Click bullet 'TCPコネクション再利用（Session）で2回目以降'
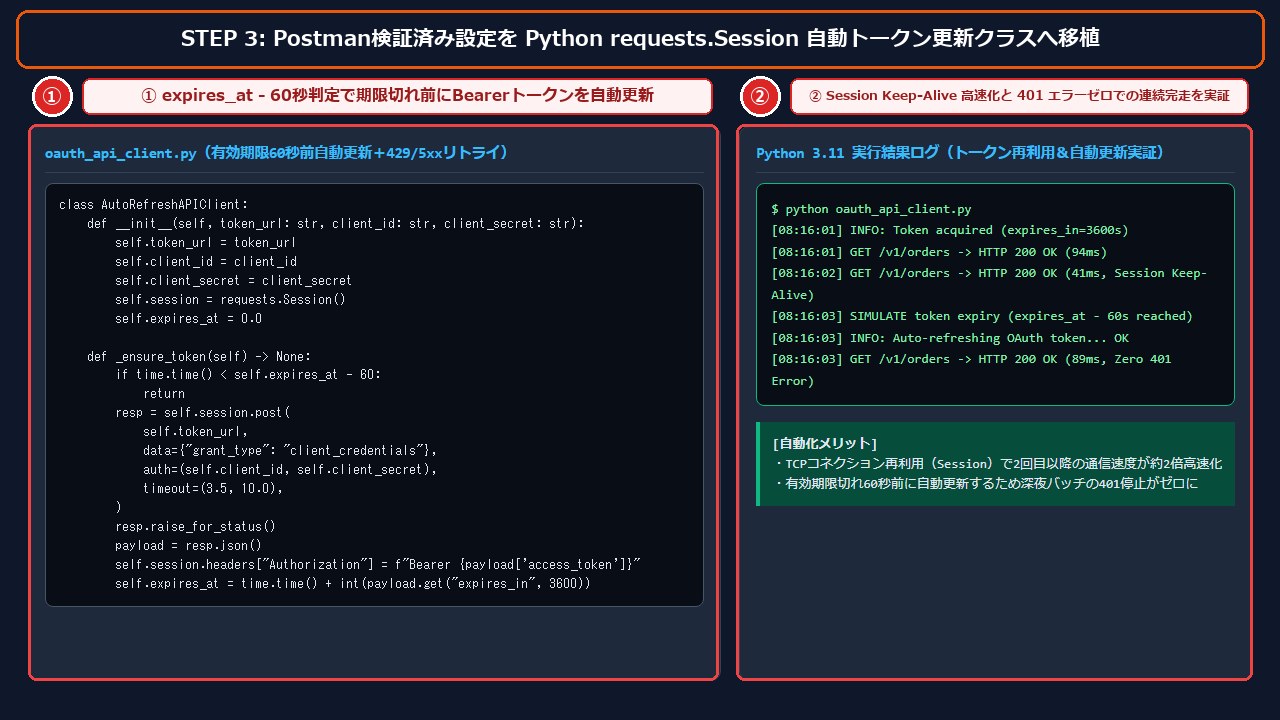 click(x=997, y=464)
